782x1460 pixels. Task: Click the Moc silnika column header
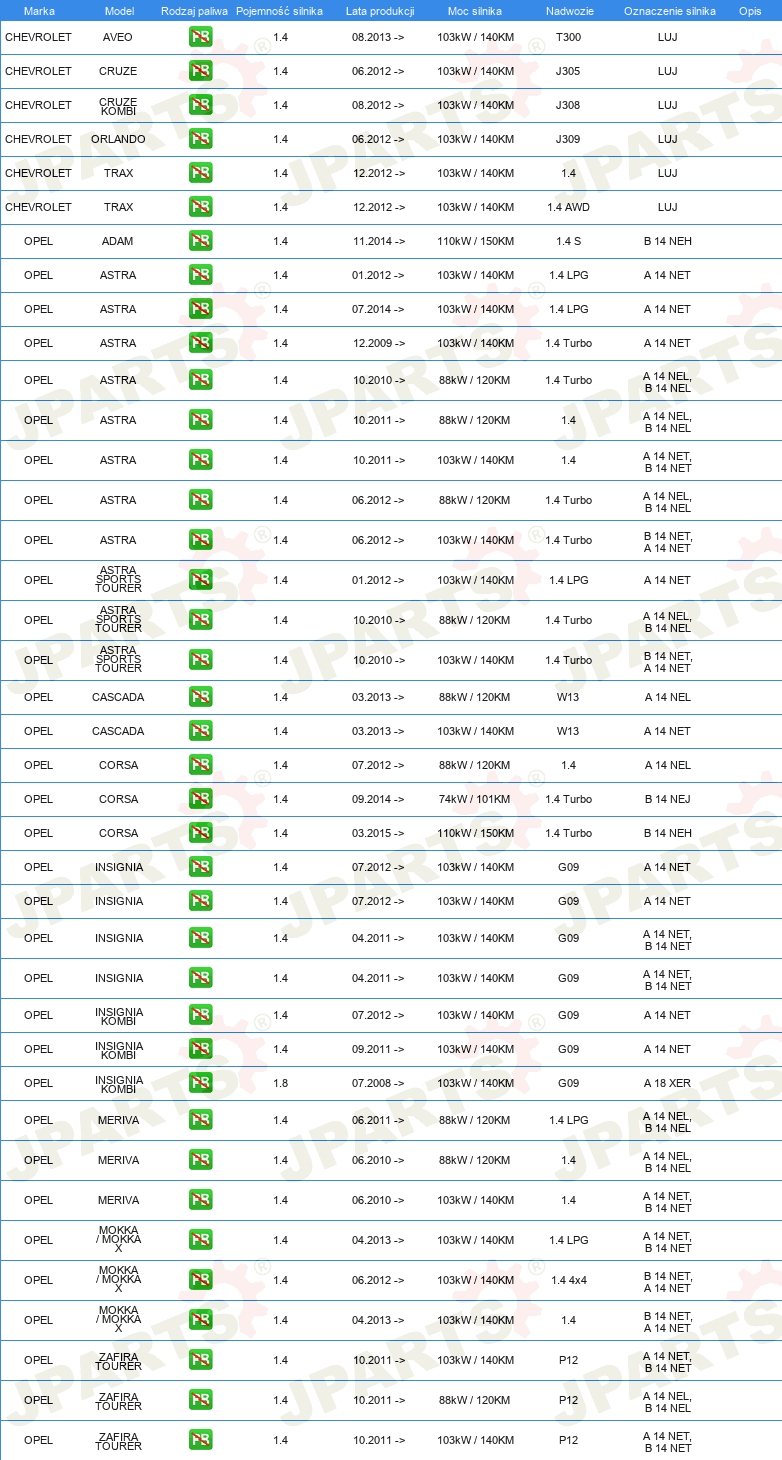(475, 11)
